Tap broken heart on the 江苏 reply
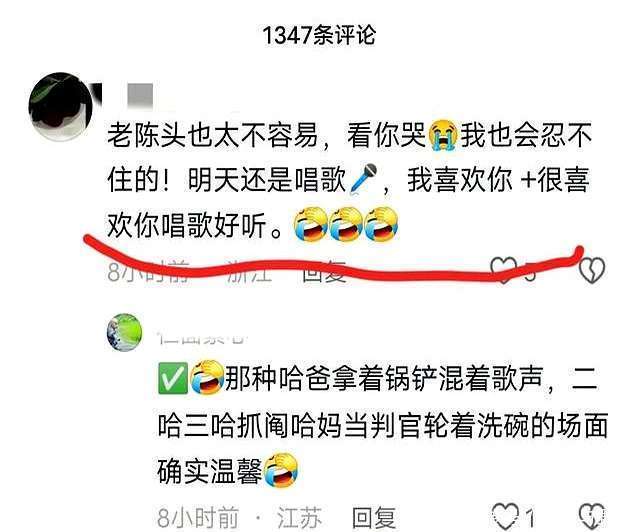 [592, 516]
